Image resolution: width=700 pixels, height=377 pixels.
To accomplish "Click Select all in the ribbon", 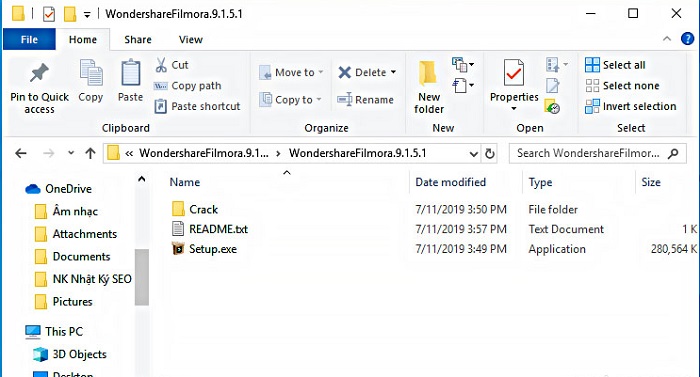I will (x=615, y=65).
